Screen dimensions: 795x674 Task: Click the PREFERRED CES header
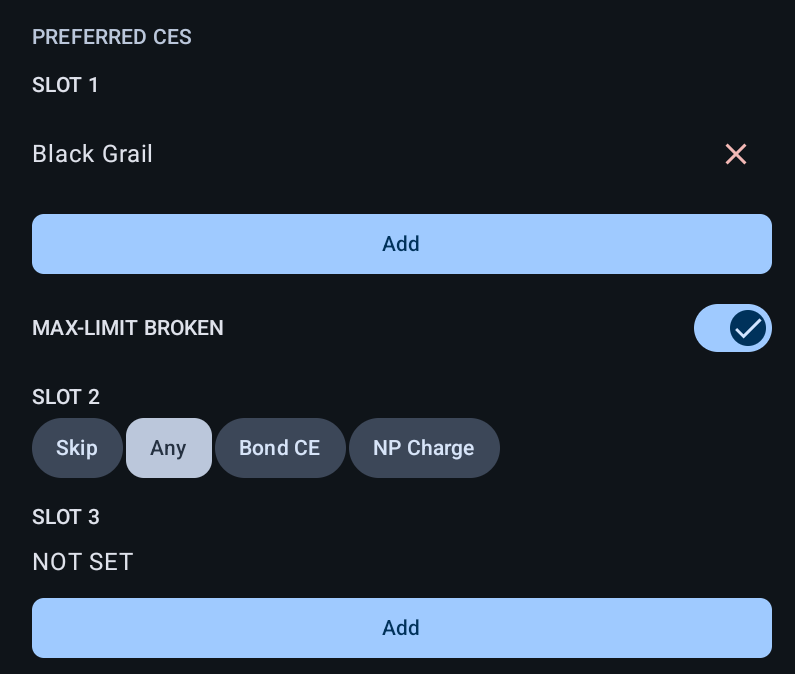[x=112, y=37]
